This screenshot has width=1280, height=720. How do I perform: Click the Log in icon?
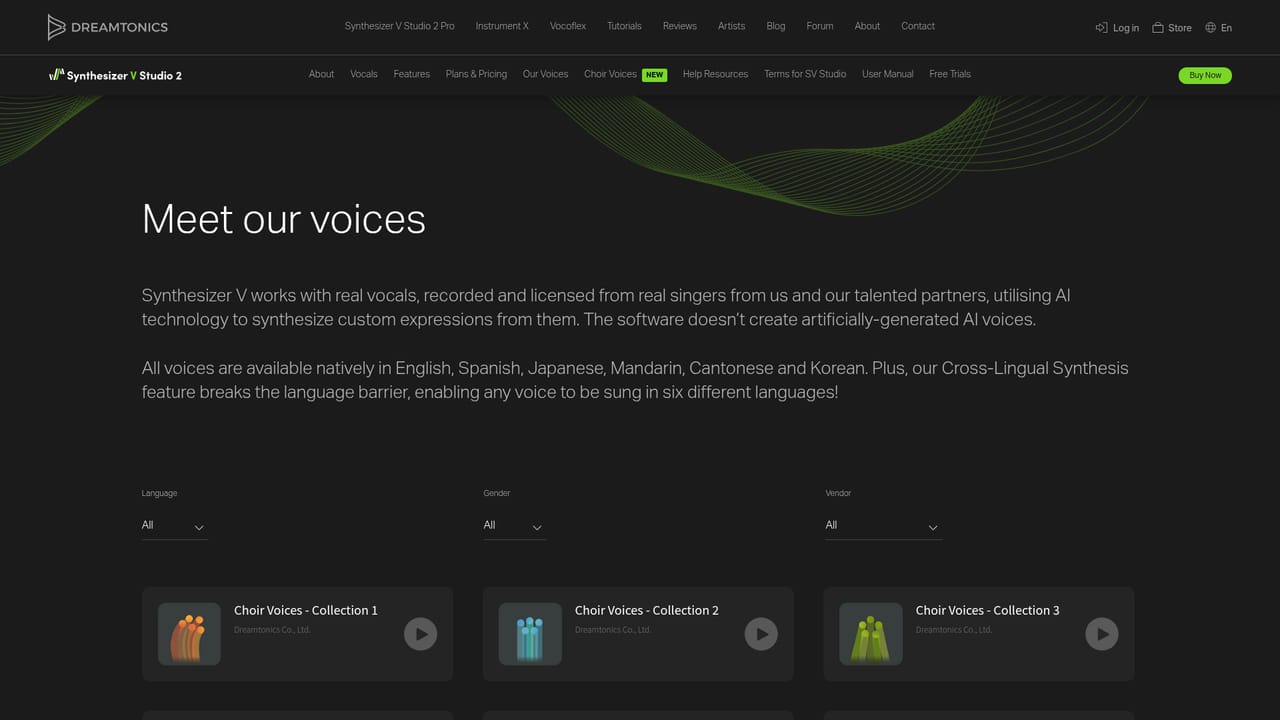1101,27
